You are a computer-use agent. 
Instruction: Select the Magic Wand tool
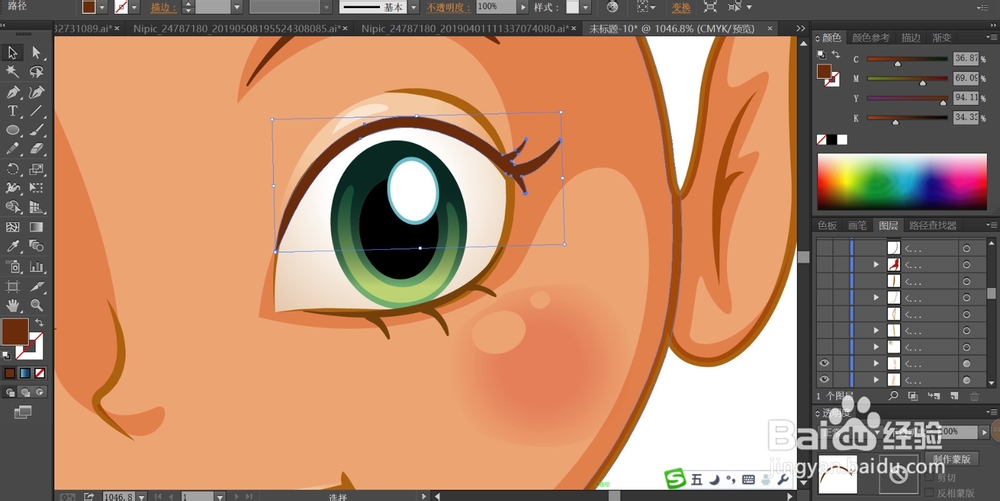tap(12, 71)
